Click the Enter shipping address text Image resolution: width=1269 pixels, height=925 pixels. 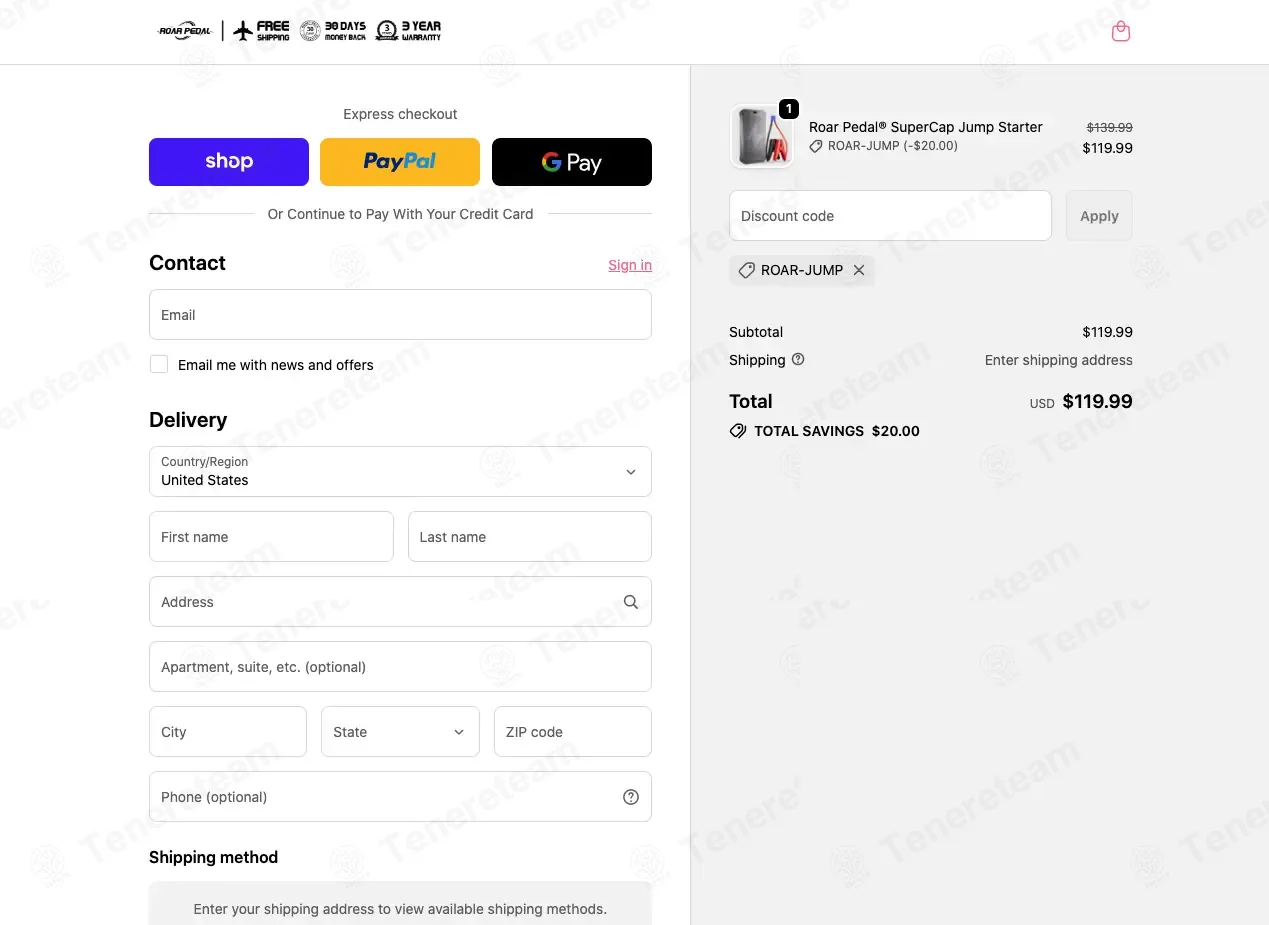pyautogui.click(x=1059, y=360)
